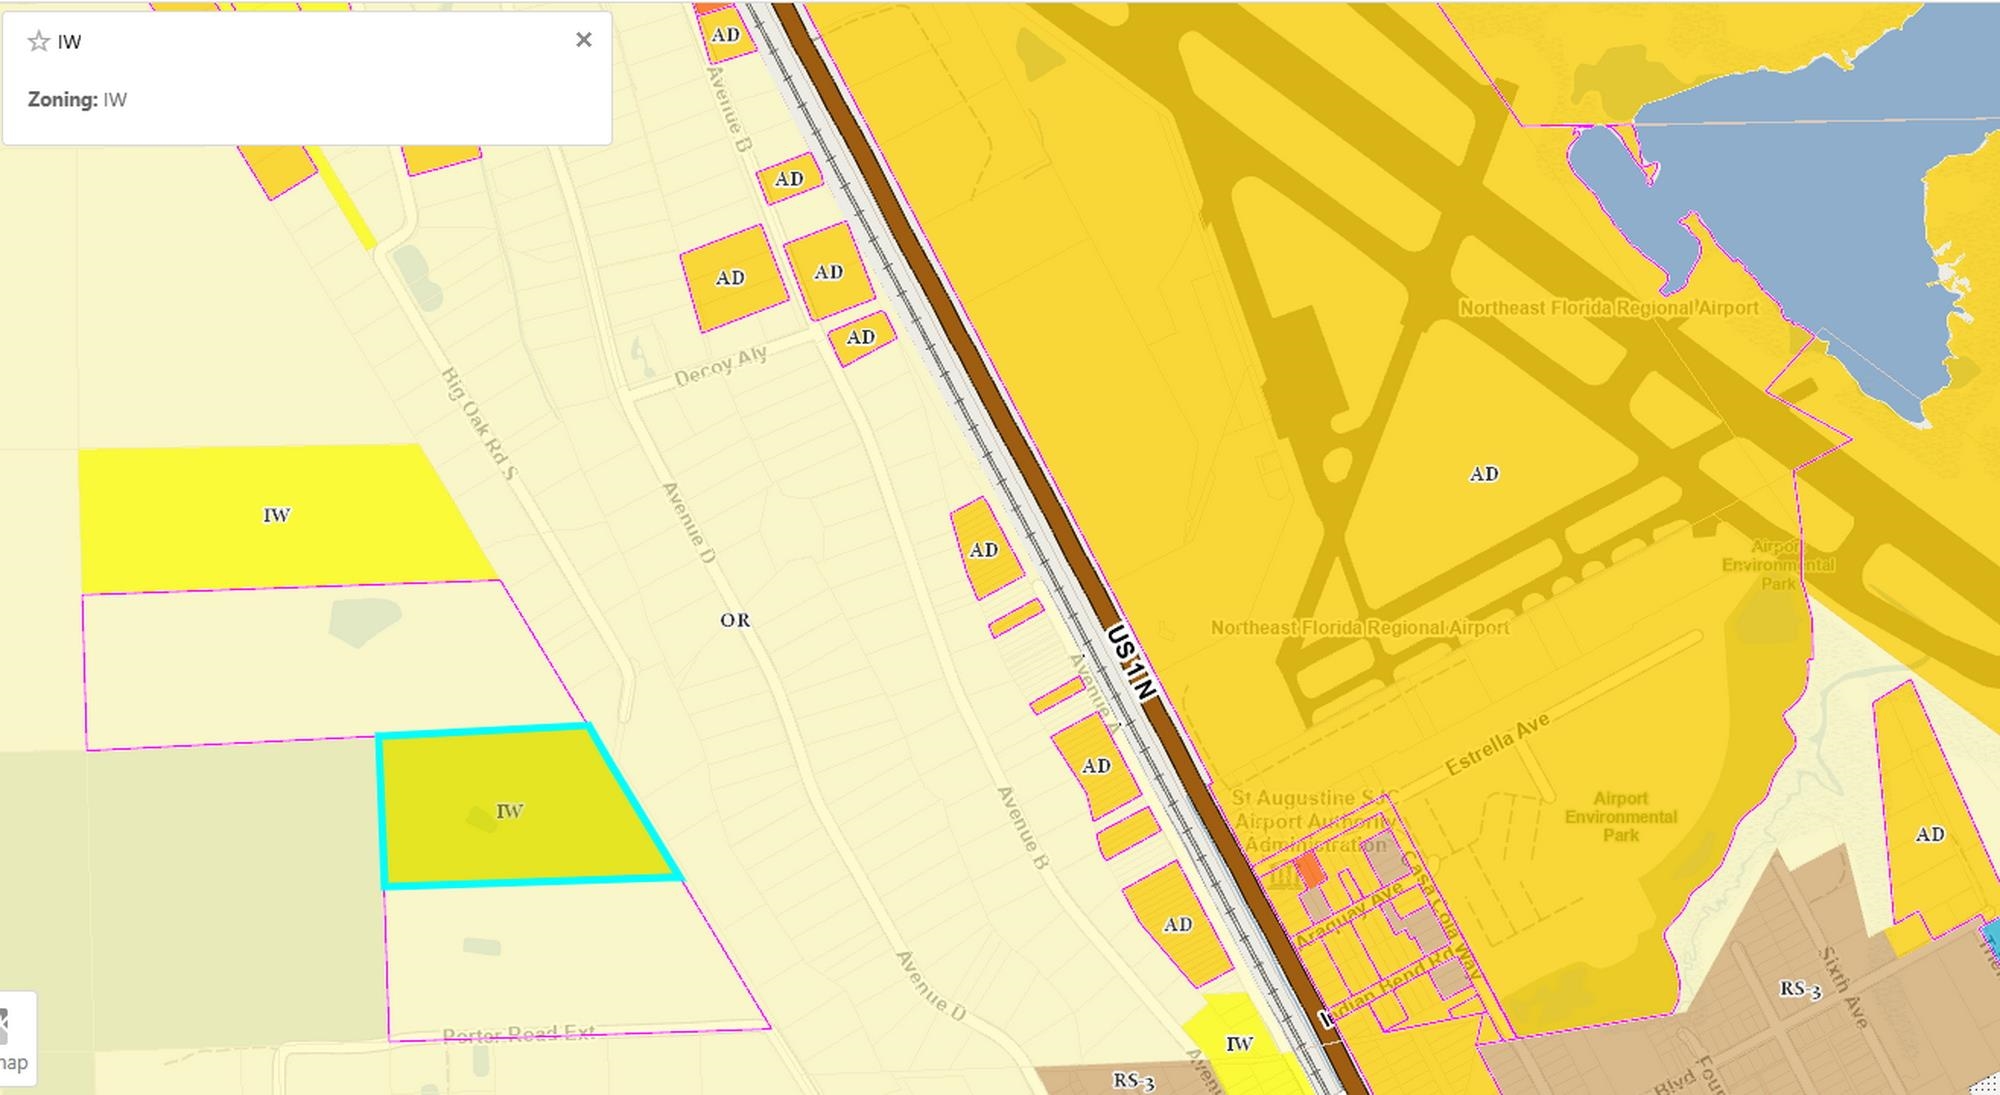Viewport: 2000px width, 1095px height.
Task: Click the US 1 N highway label
Action: (1131, 662)
